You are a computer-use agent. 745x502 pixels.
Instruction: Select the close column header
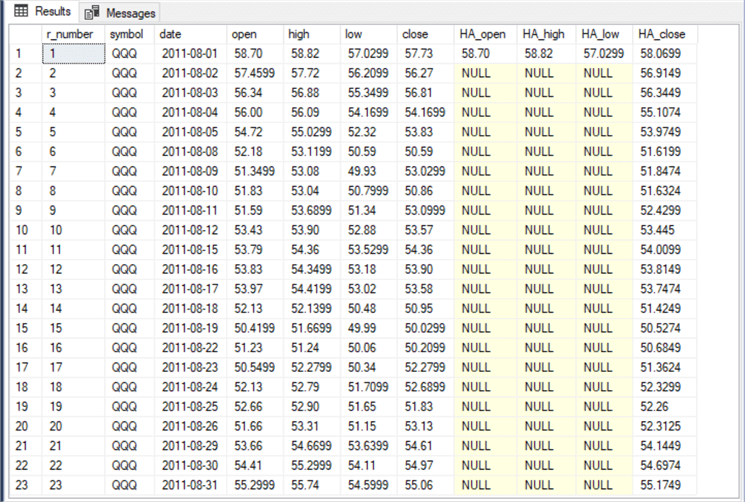(425, 34)
